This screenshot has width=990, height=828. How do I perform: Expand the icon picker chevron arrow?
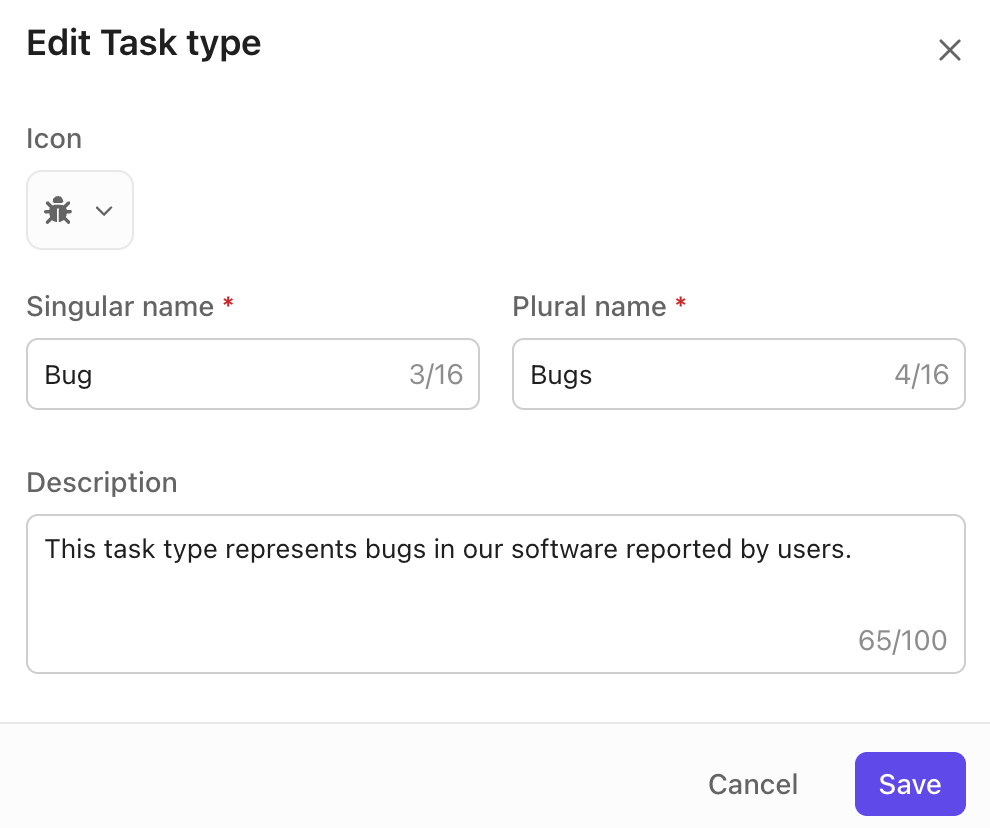point(104,211)
